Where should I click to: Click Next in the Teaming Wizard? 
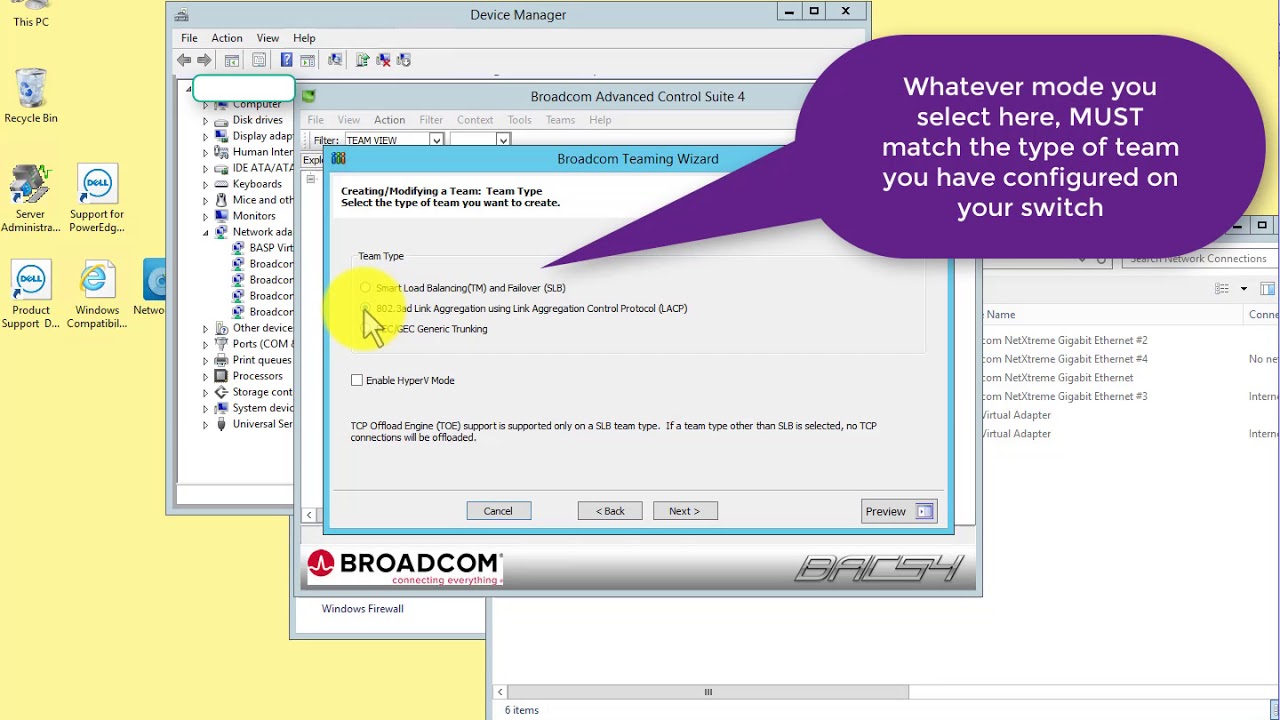click(x=685, y=511)
